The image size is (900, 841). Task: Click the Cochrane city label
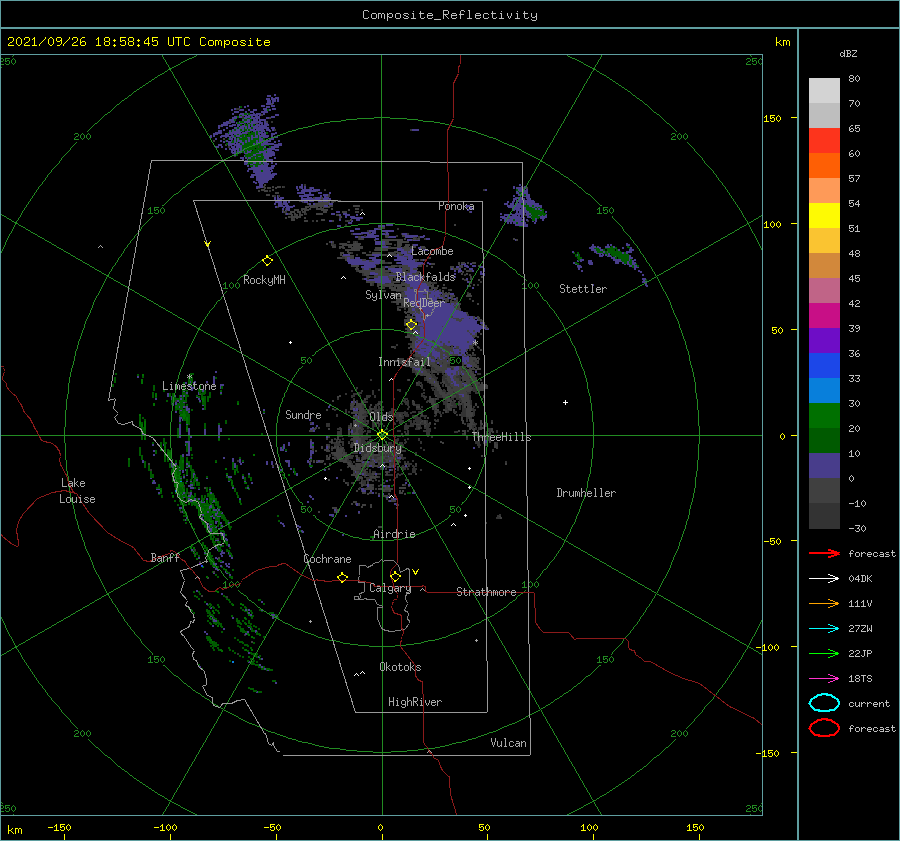(x=327, y=559)
